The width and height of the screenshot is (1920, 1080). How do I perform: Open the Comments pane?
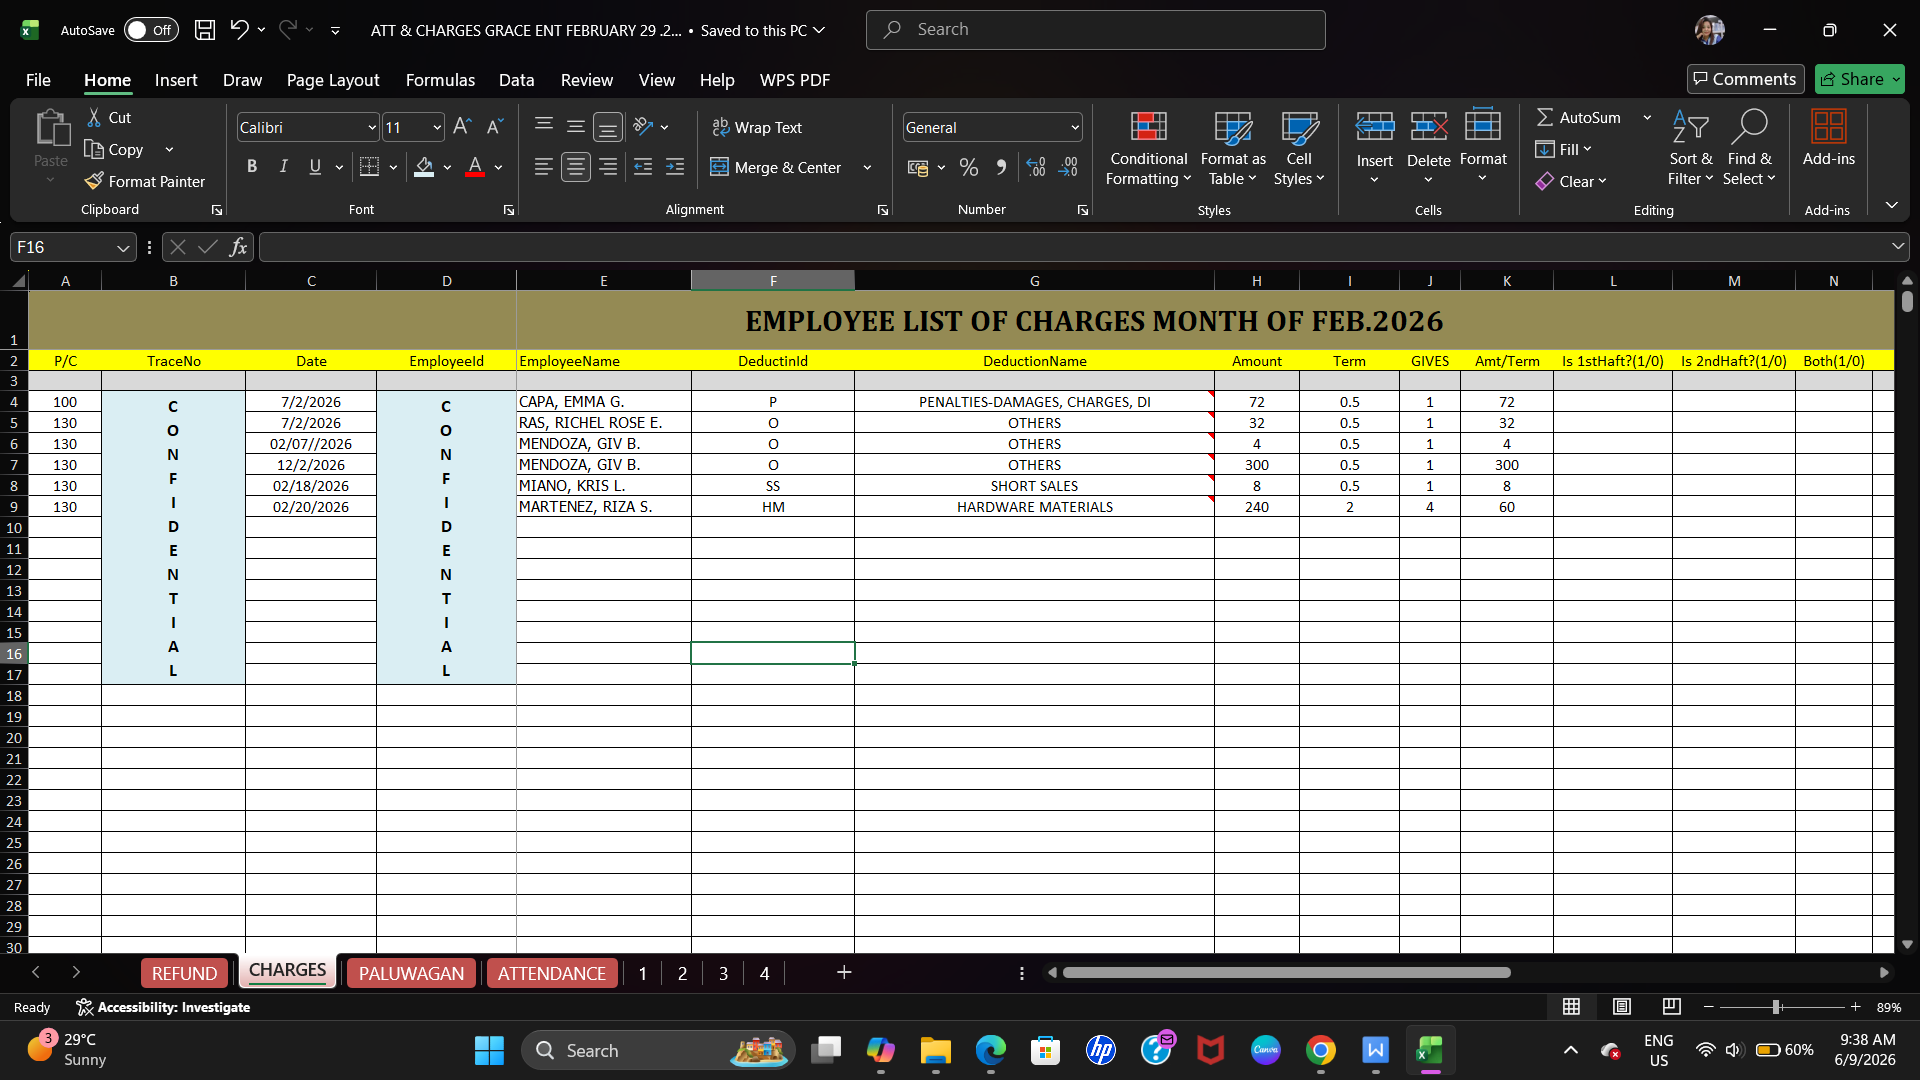pos(1745,79)
